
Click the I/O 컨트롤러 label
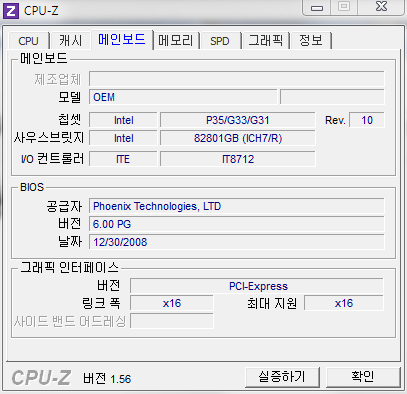[x=52, y=159]
